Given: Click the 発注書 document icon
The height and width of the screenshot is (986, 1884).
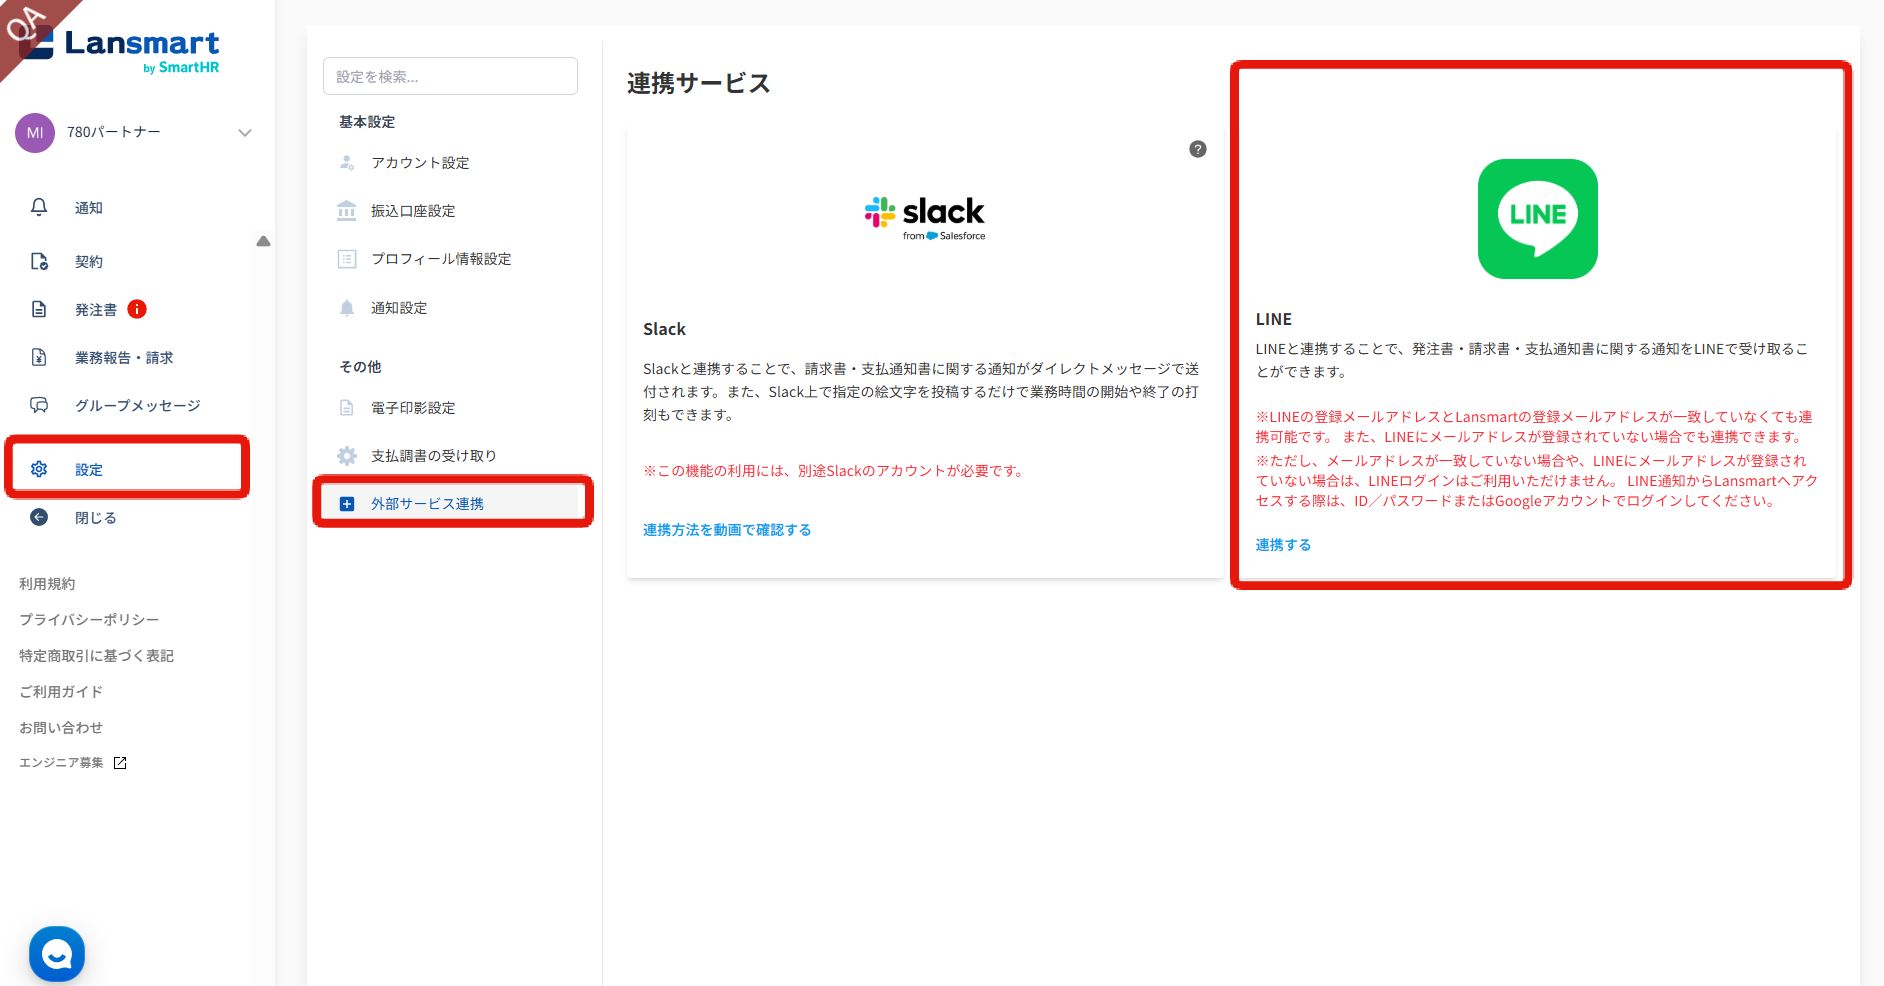Looking at the screenshot, I should coord(39,309).
